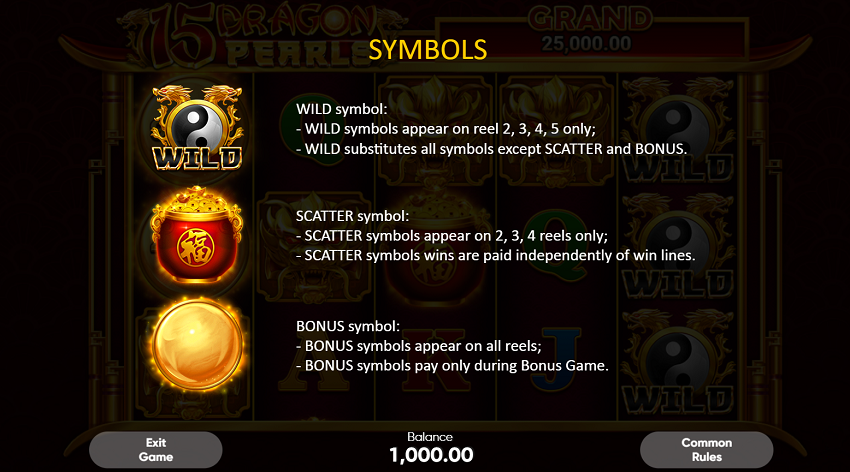Click the Balance 1,000.00 amount
The height and width of the screenshot is (472, 850).
click(431, 455)
